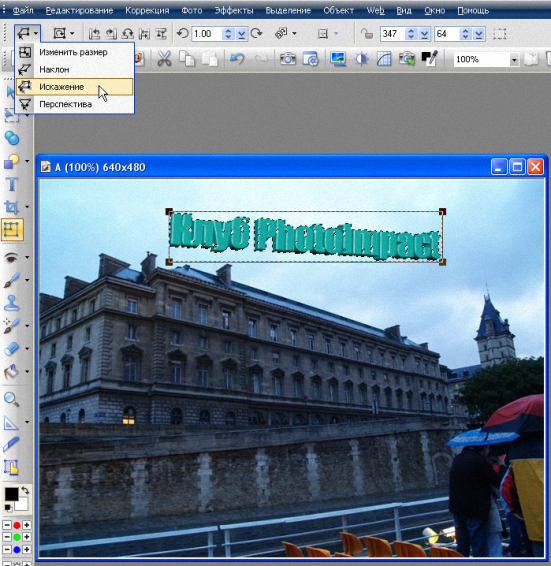Click the monitor display icon
The width and height of the screenshot is (551, 566).
point(338,58)
